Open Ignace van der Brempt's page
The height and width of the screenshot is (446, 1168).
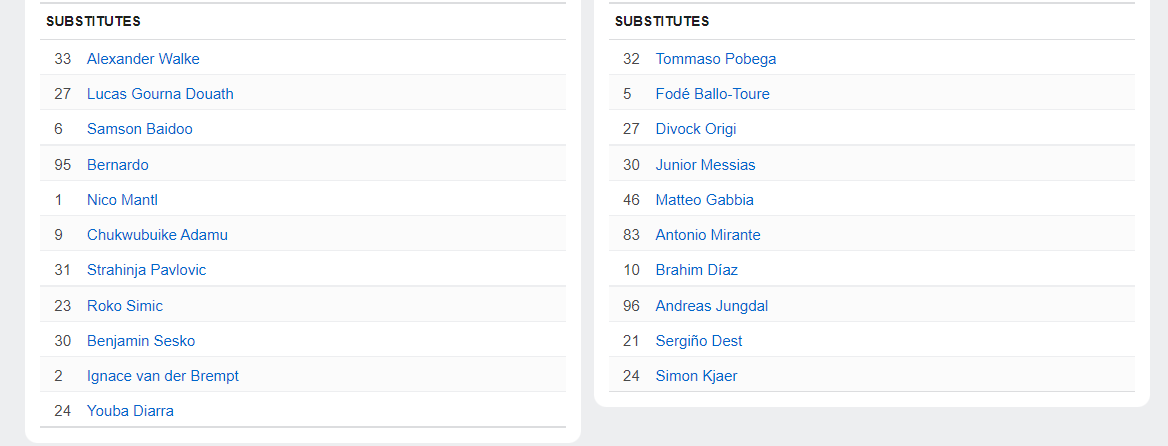[x=163, y=376]
